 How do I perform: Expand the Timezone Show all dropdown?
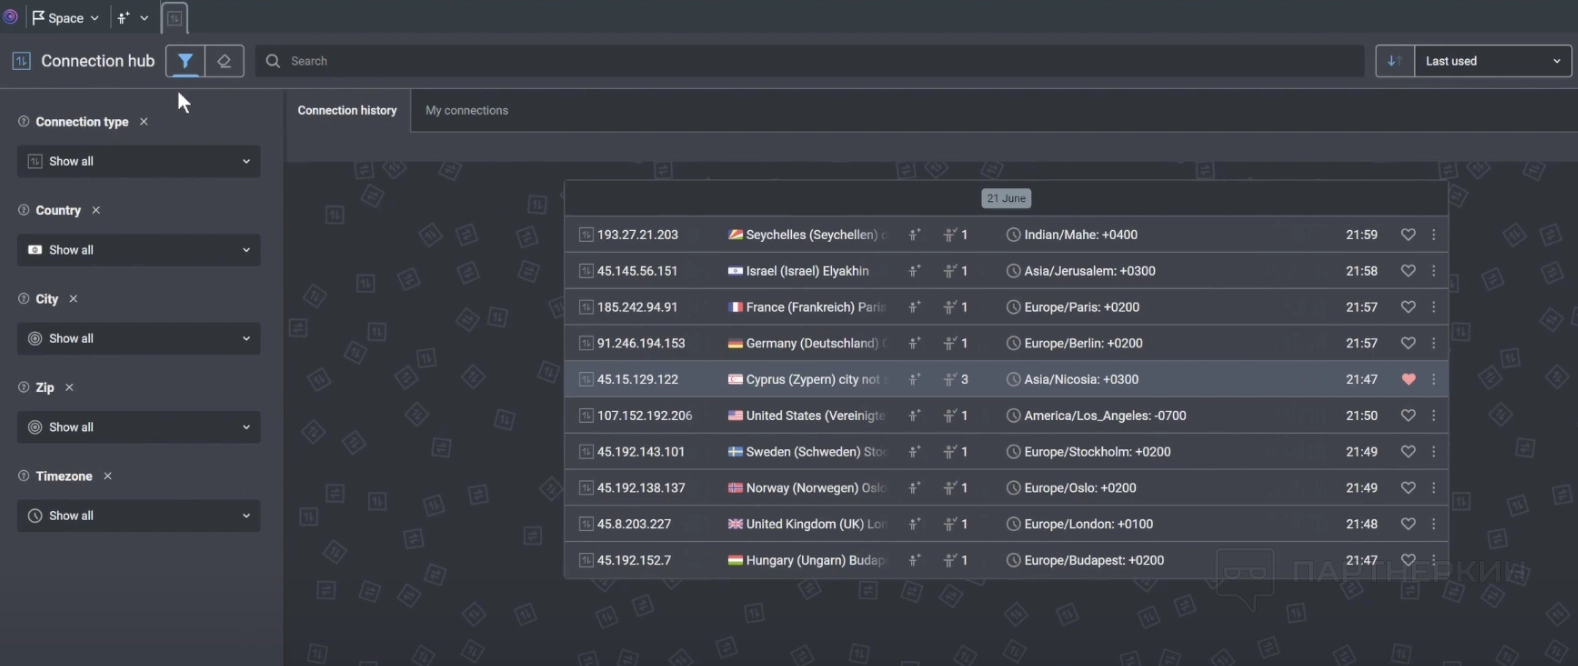click(139, 516)
